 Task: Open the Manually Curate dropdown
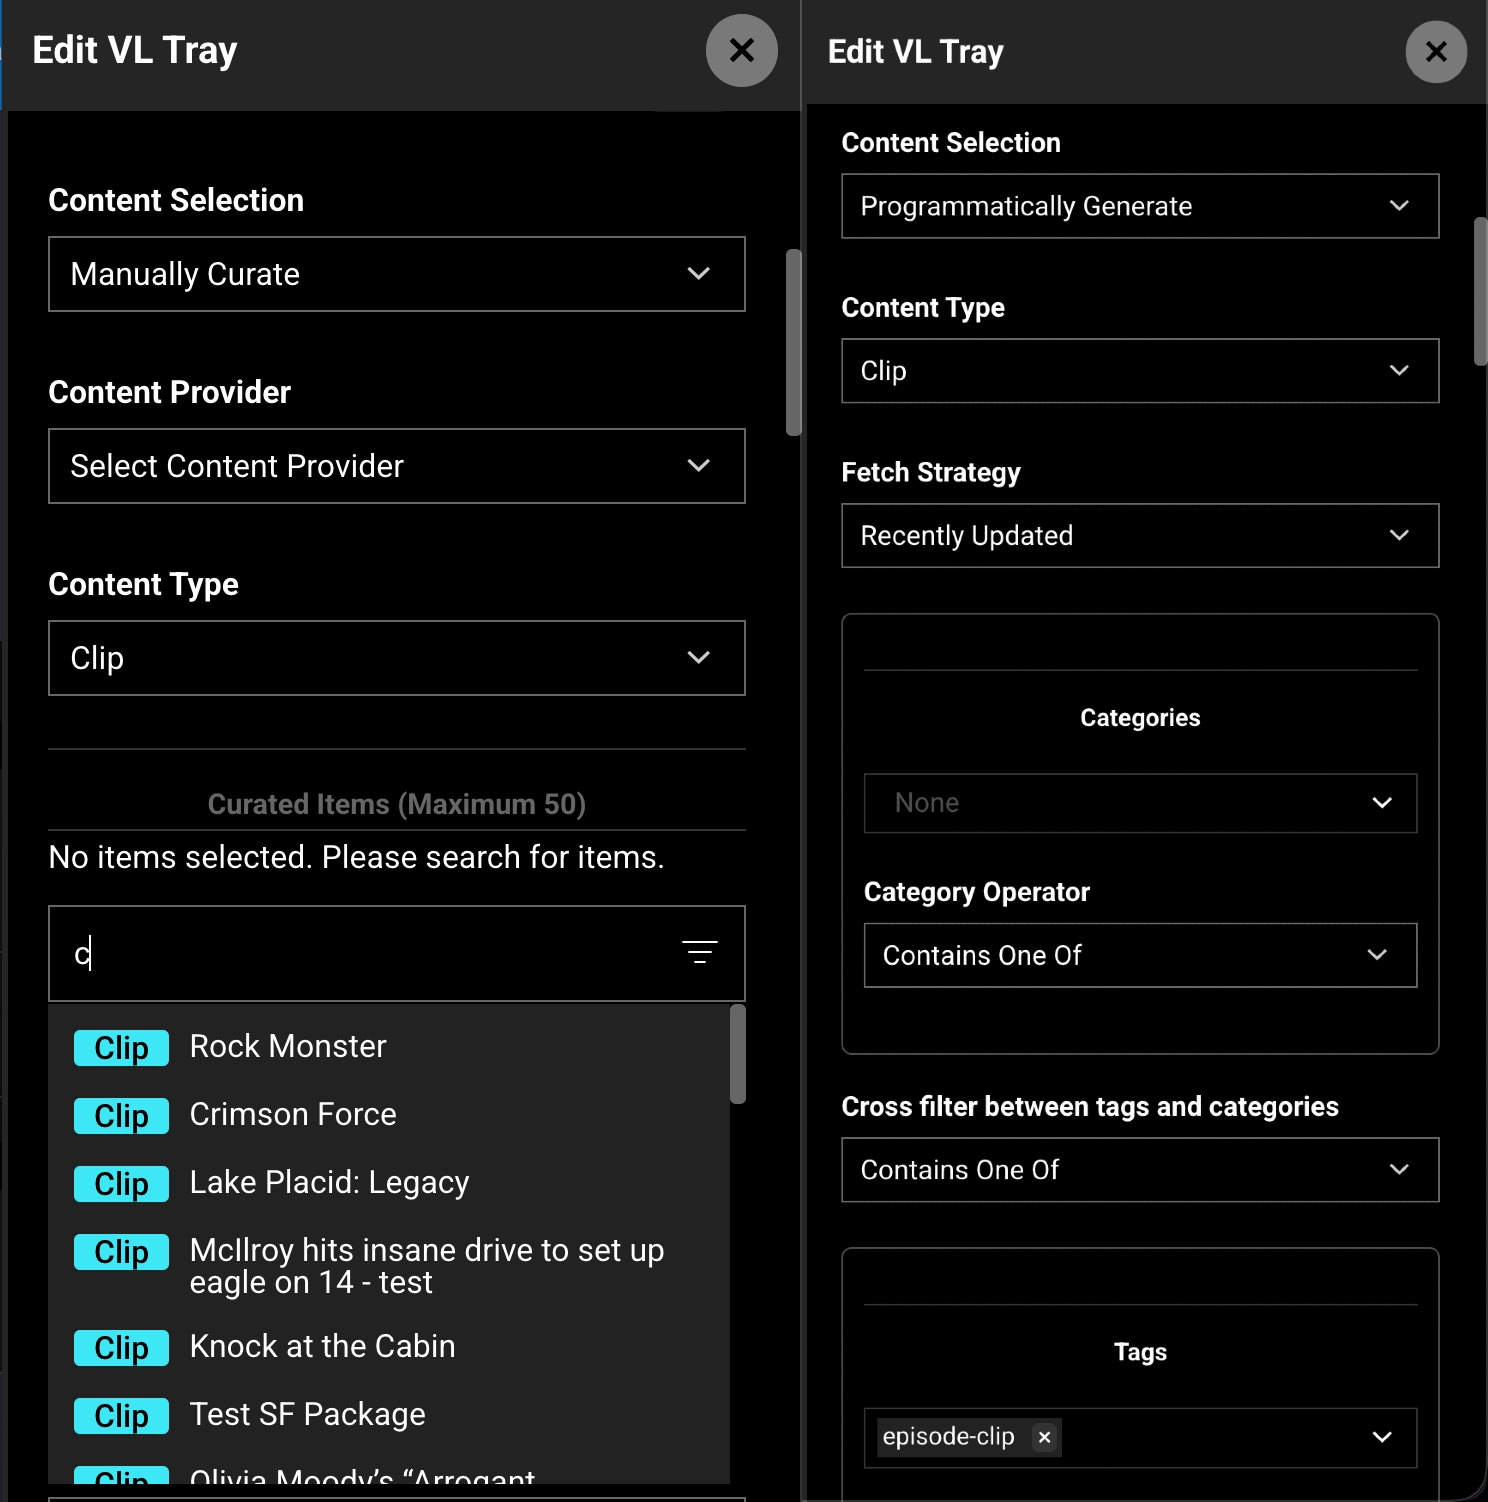pyautogui.click(x=397, y=274)
